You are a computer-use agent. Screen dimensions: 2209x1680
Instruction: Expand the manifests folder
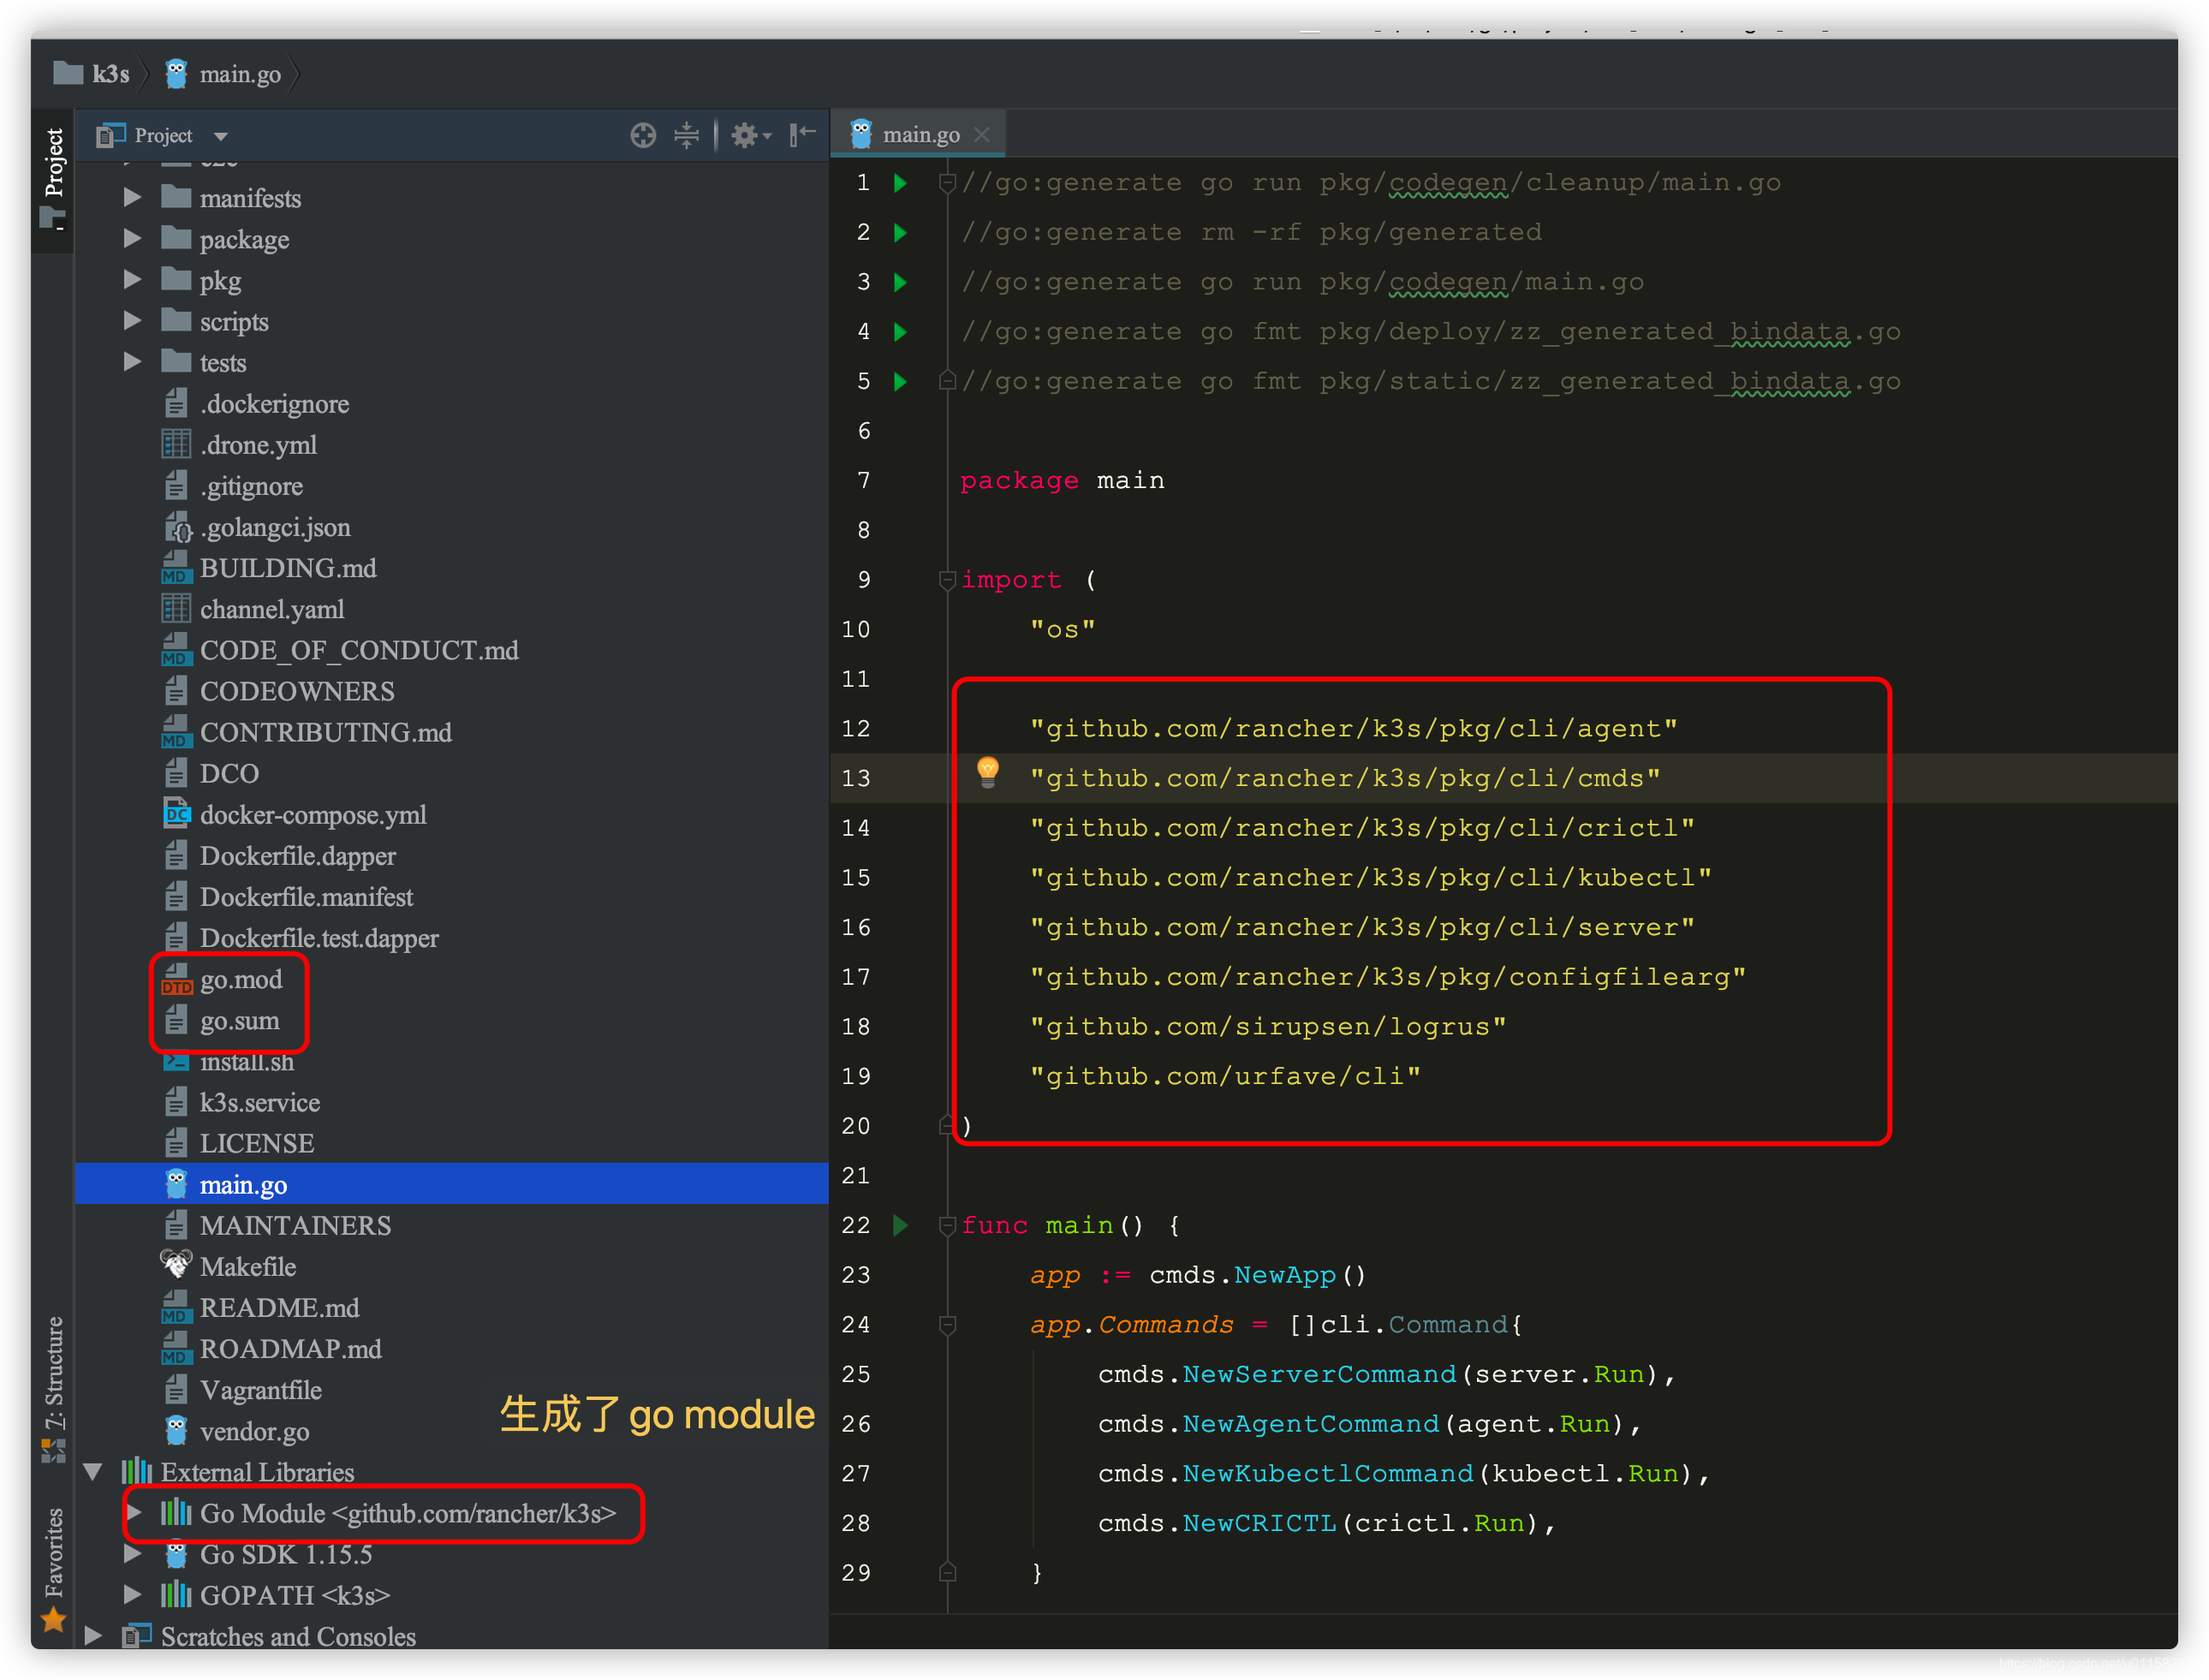coord(132,197)
